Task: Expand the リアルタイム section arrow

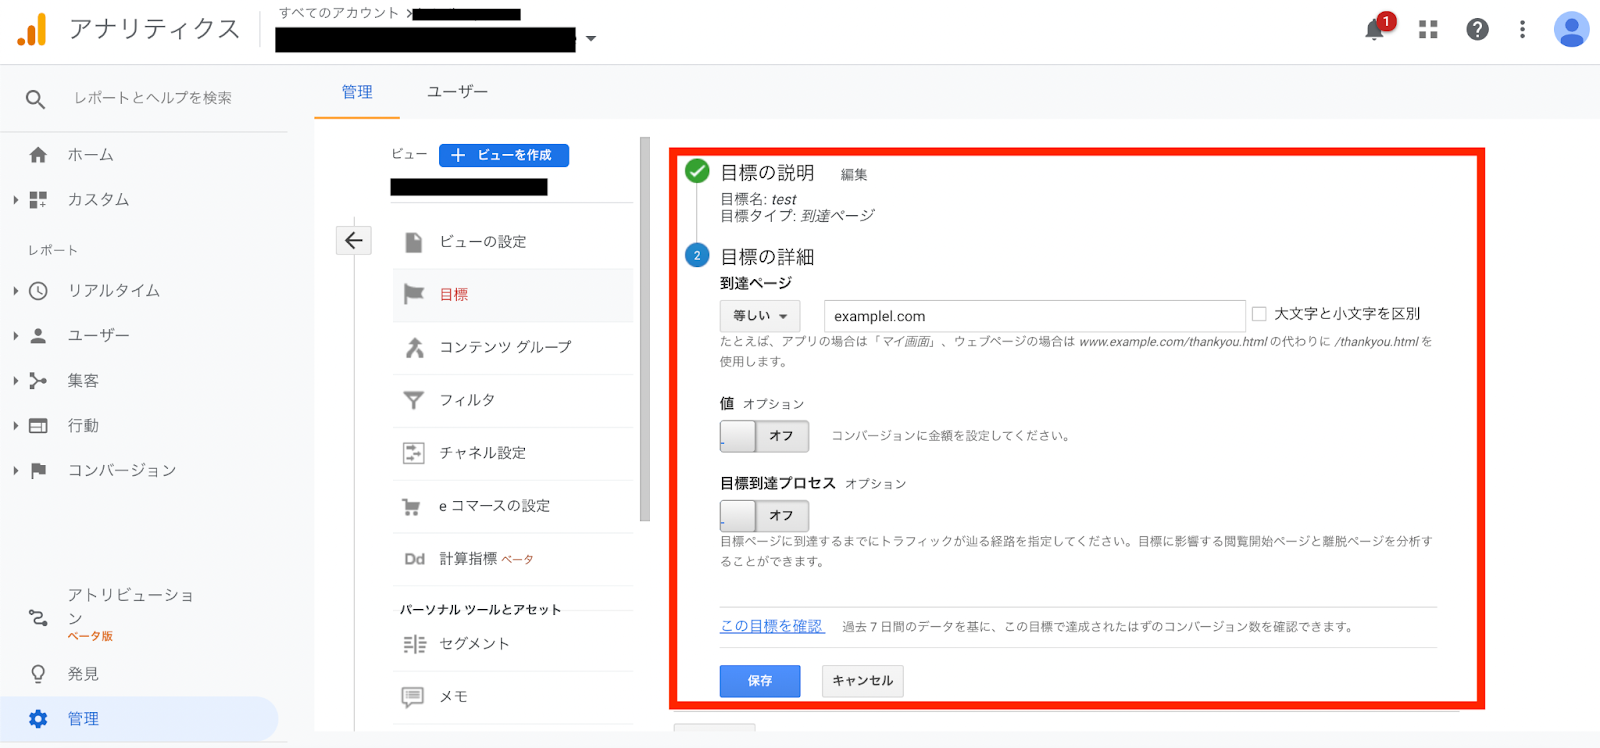Action: [x=16, y=291]
